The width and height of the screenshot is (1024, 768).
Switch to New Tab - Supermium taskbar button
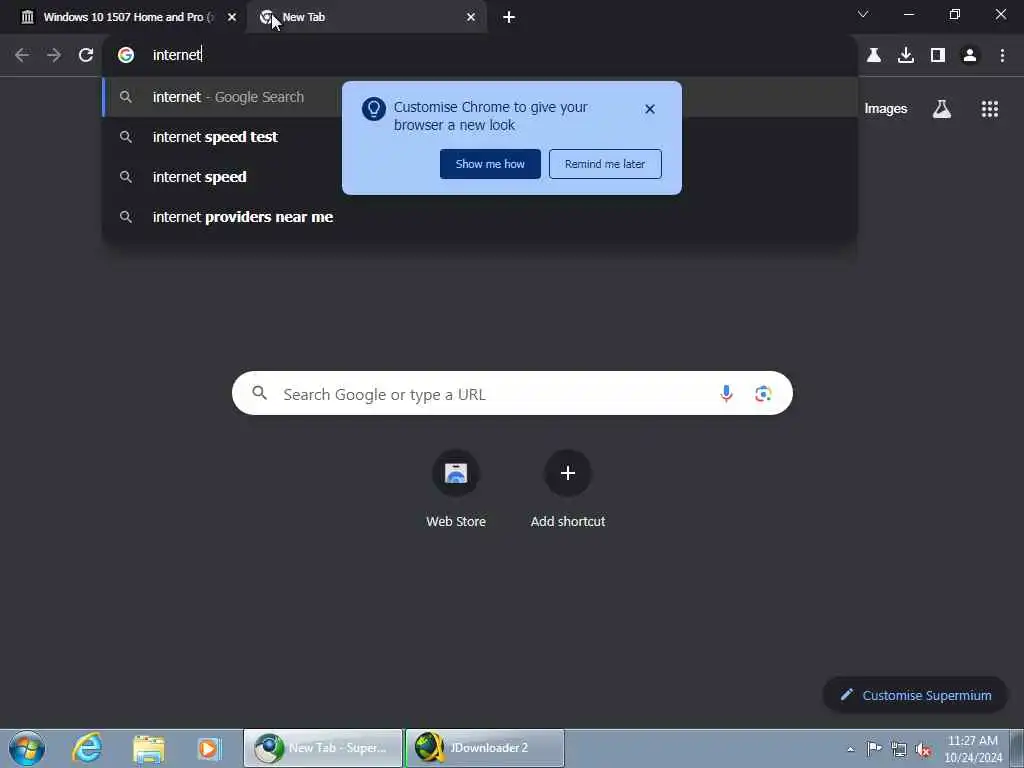point(323,748)
